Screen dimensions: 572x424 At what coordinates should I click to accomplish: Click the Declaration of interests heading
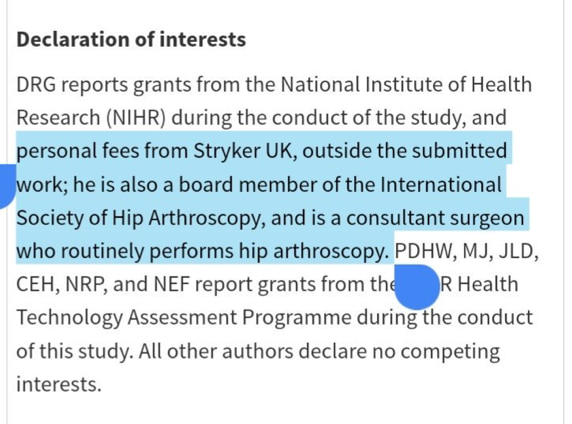131,39
